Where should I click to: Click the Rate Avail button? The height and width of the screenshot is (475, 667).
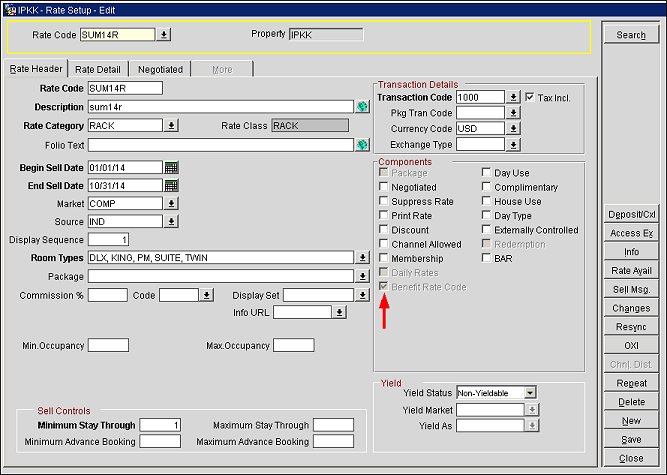[631, 270]
